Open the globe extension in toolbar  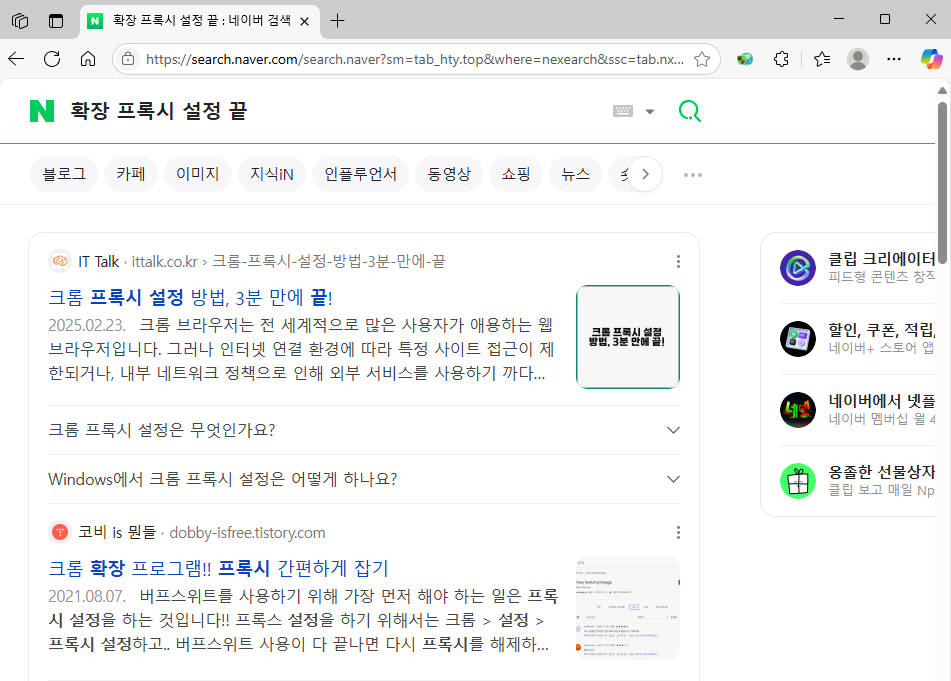click(745, 59)
